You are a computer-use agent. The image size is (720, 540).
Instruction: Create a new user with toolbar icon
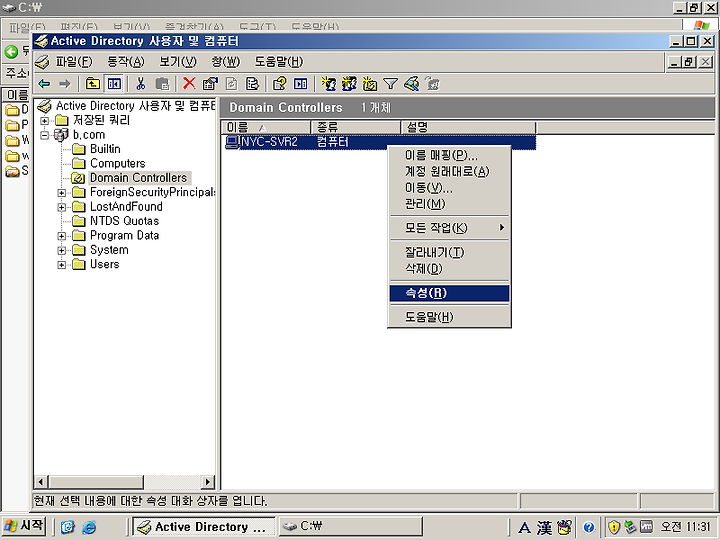(x=328, y=84)
